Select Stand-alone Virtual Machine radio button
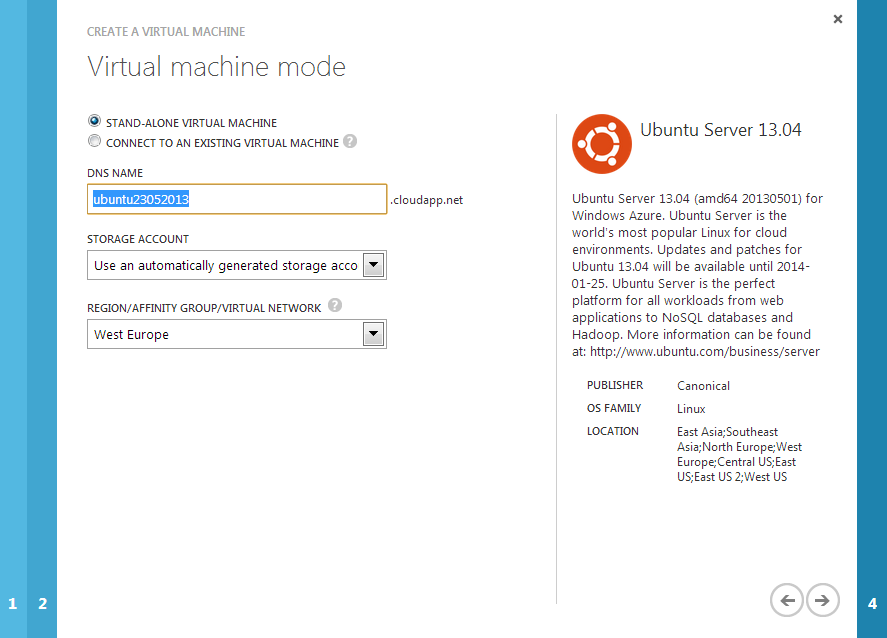The image size is (887, 638). coord(95,122)
